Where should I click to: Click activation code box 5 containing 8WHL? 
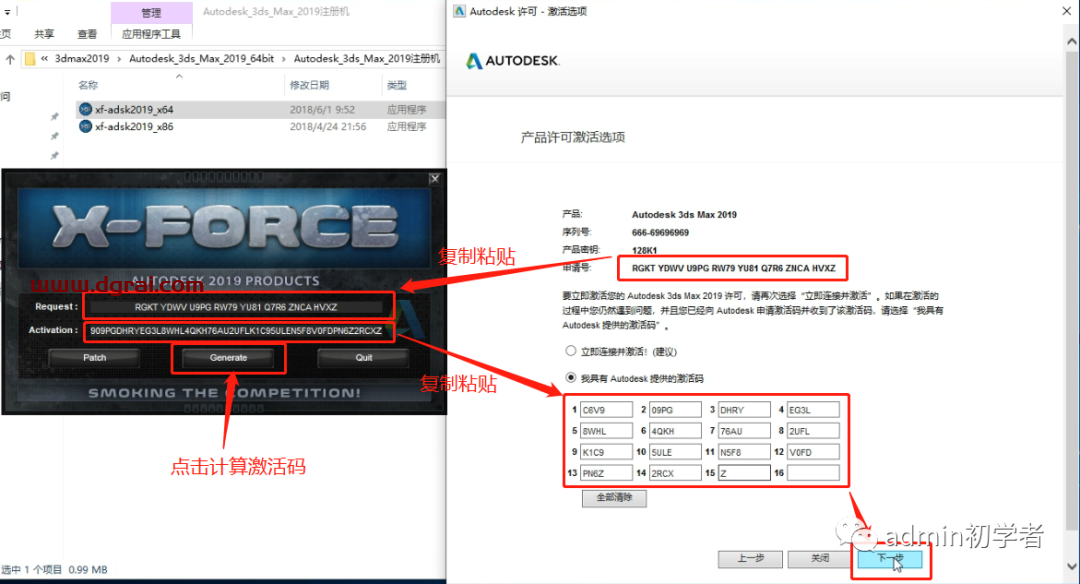click(x=606, y=431)
